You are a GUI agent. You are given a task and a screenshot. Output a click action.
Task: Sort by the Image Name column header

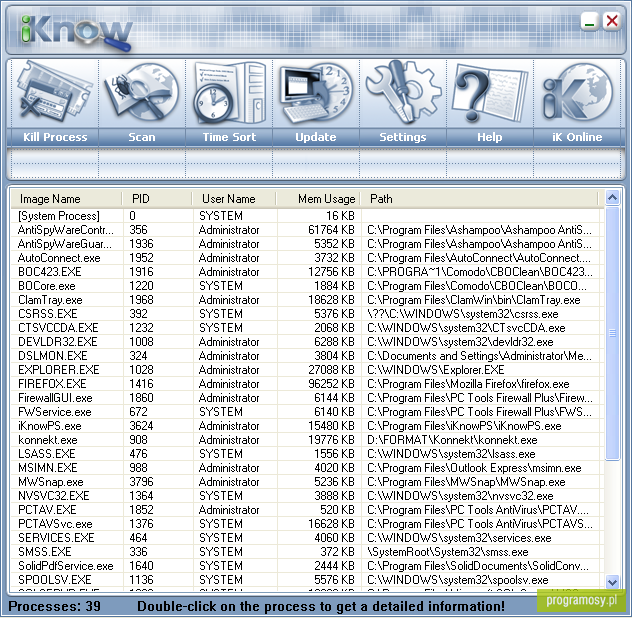click(67, 199)
